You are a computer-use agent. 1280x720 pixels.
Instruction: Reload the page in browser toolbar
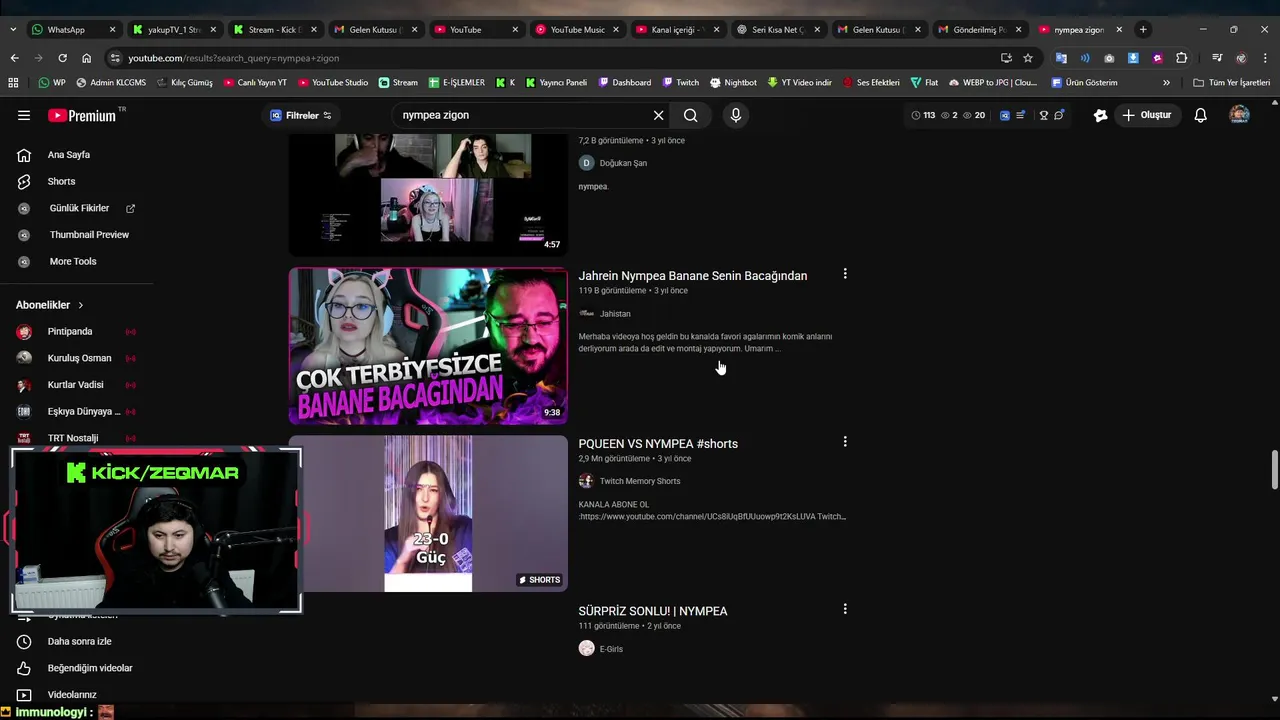pyautogui.click(x=62, y=58)
